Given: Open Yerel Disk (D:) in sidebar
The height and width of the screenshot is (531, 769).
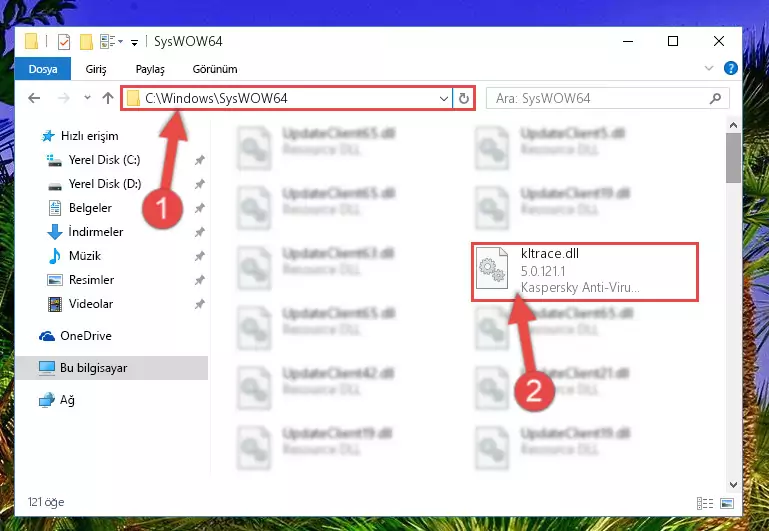Looking at the screenshot, I should click(105, 184).
